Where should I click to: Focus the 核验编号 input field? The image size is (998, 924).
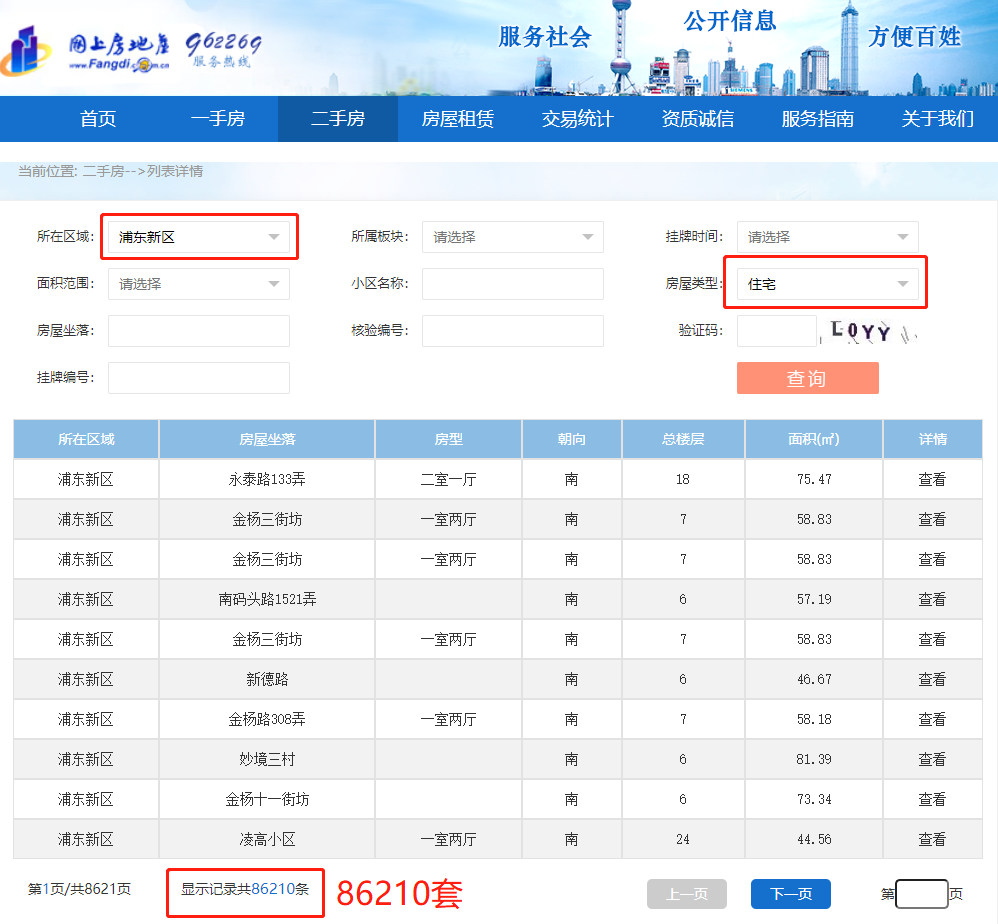pyautogui.click(x=512, y=331)
